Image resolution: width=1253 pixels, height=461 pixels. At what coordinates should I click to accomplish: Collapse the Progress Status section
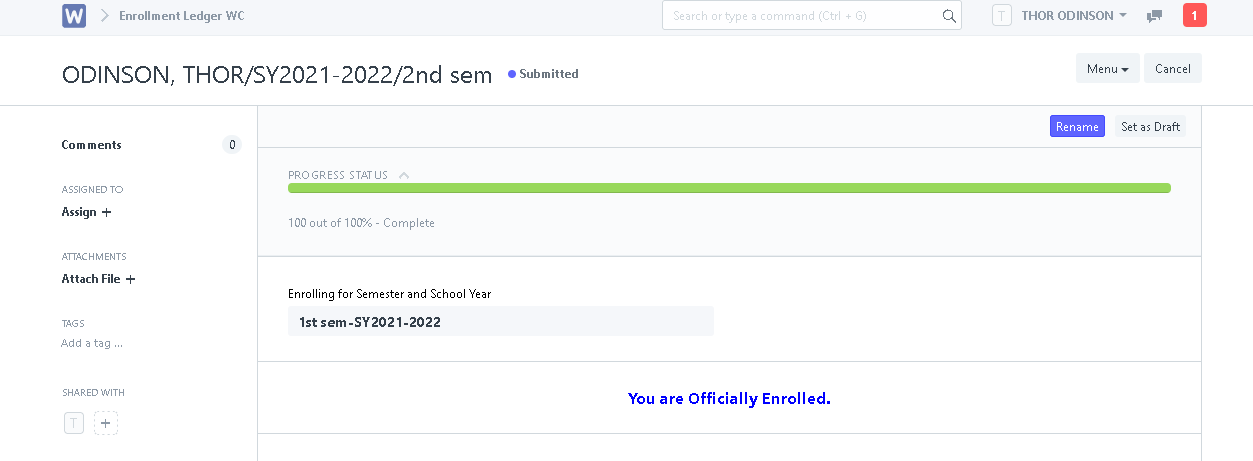pyautogui.click(x=404, y=175)
